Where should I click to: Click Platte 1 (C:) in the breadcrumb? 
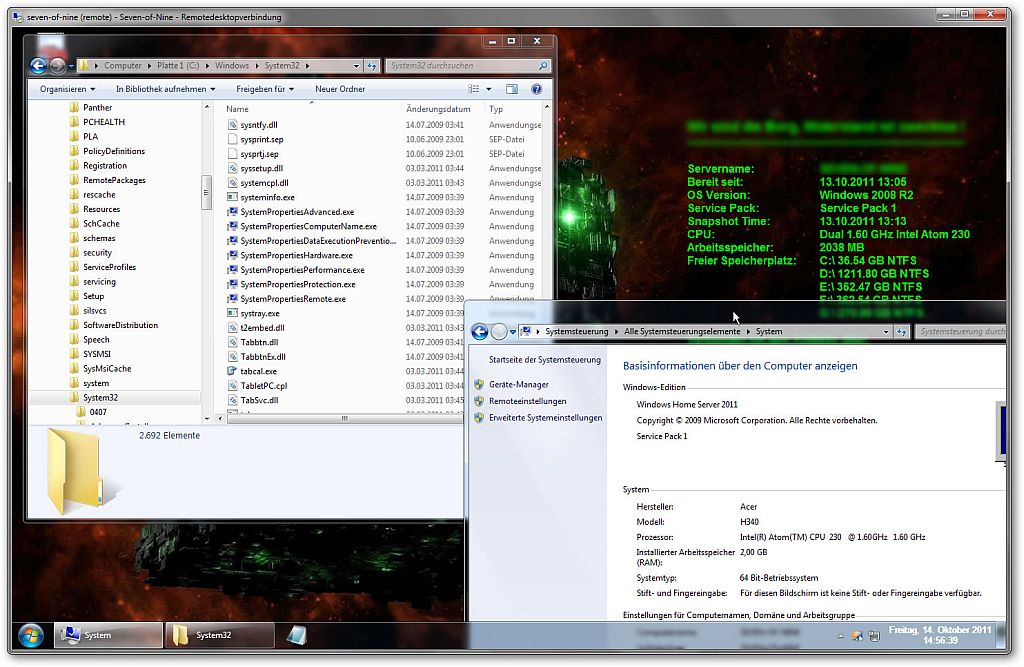click(x=178, y=65)
